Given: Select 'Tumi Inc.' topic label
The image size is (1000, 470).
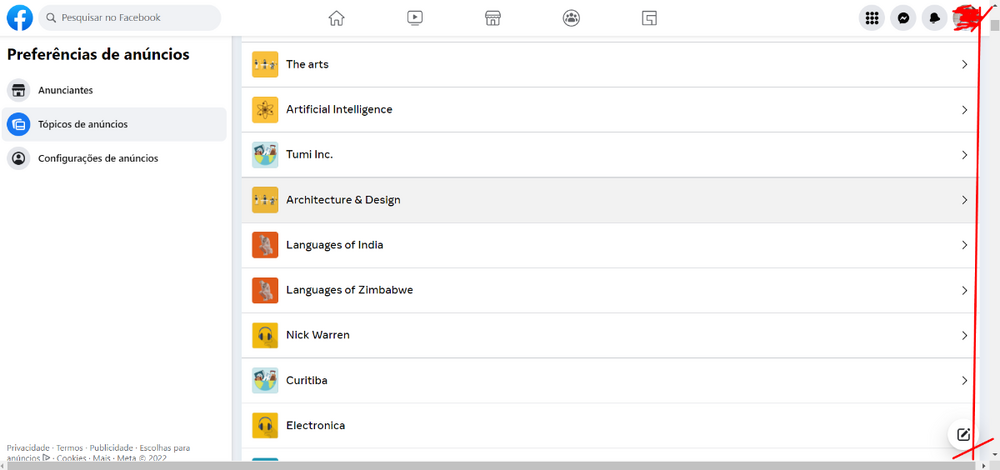Looking at the screenshot, I should 309,155.
